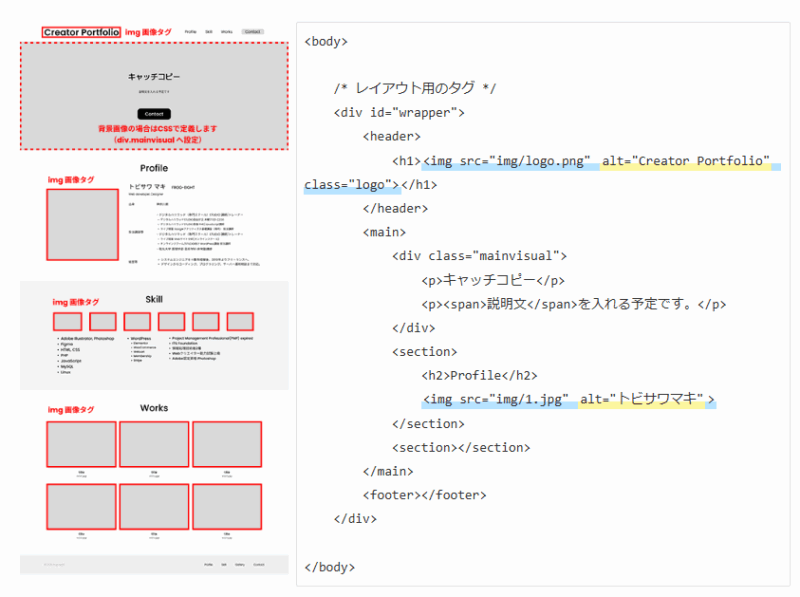Select the top-right Works thumbnail

(227, 444)
